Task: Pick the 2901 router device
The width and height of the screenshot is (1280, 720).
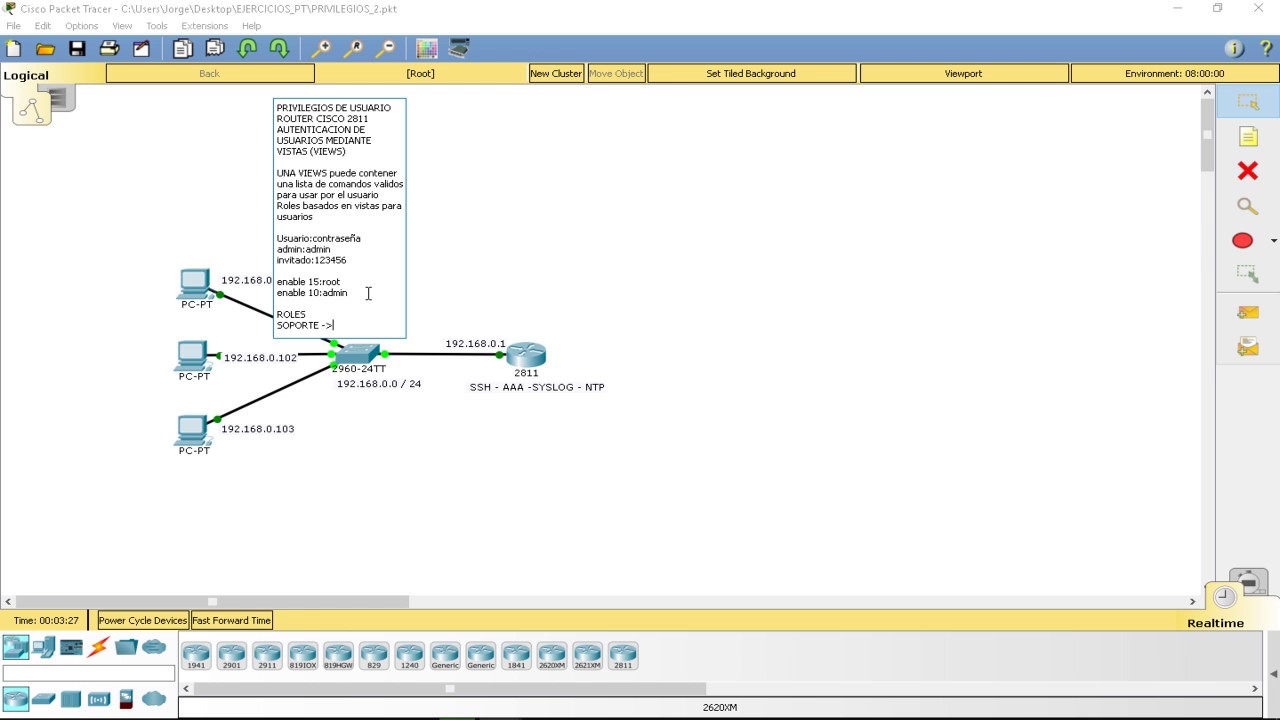Action: pyautogui.click(x=231, y=656)
